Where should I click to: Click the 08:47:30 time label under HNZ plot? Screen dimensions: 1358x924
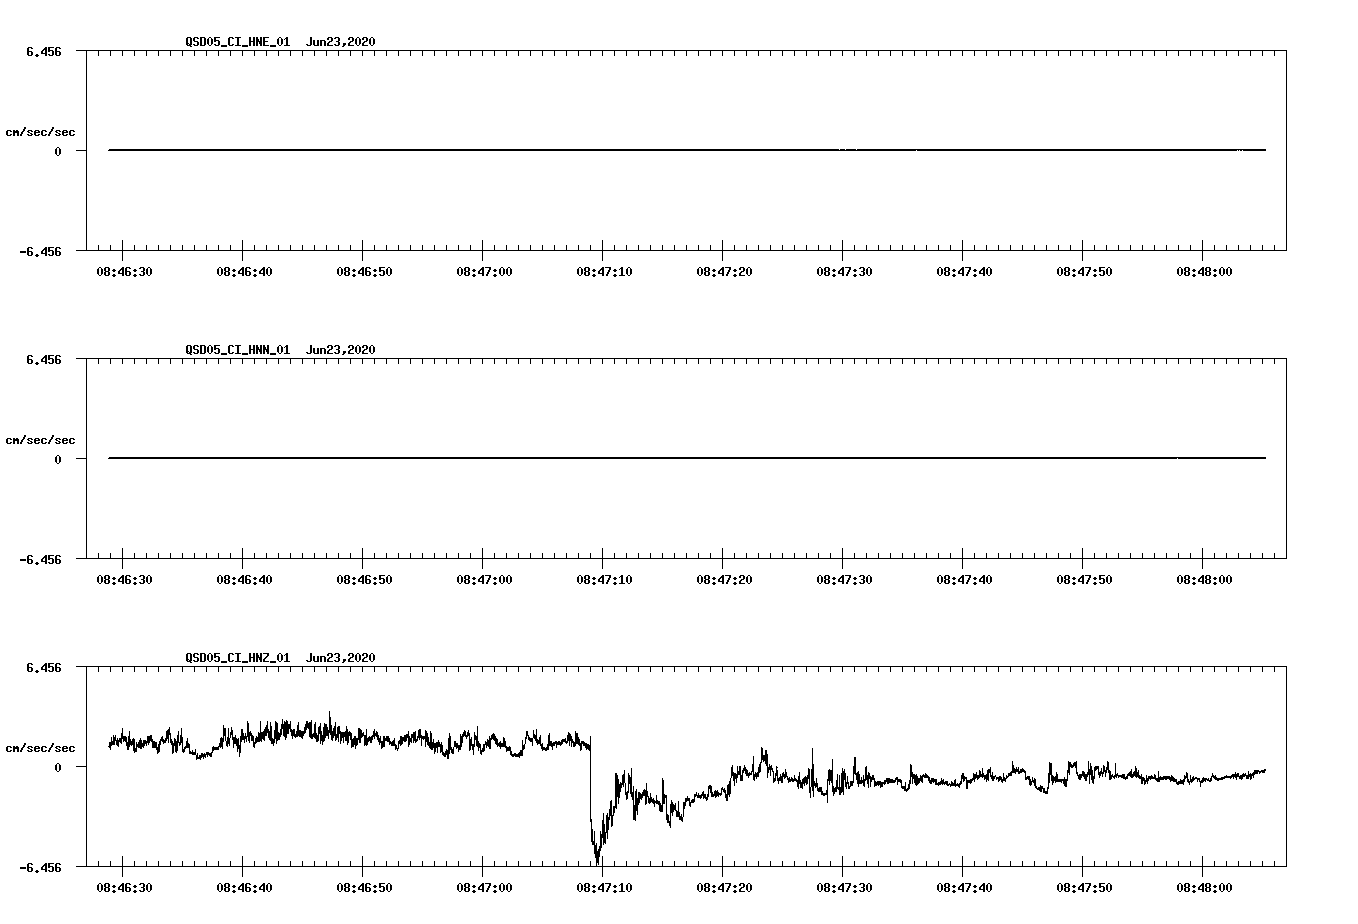844,888
